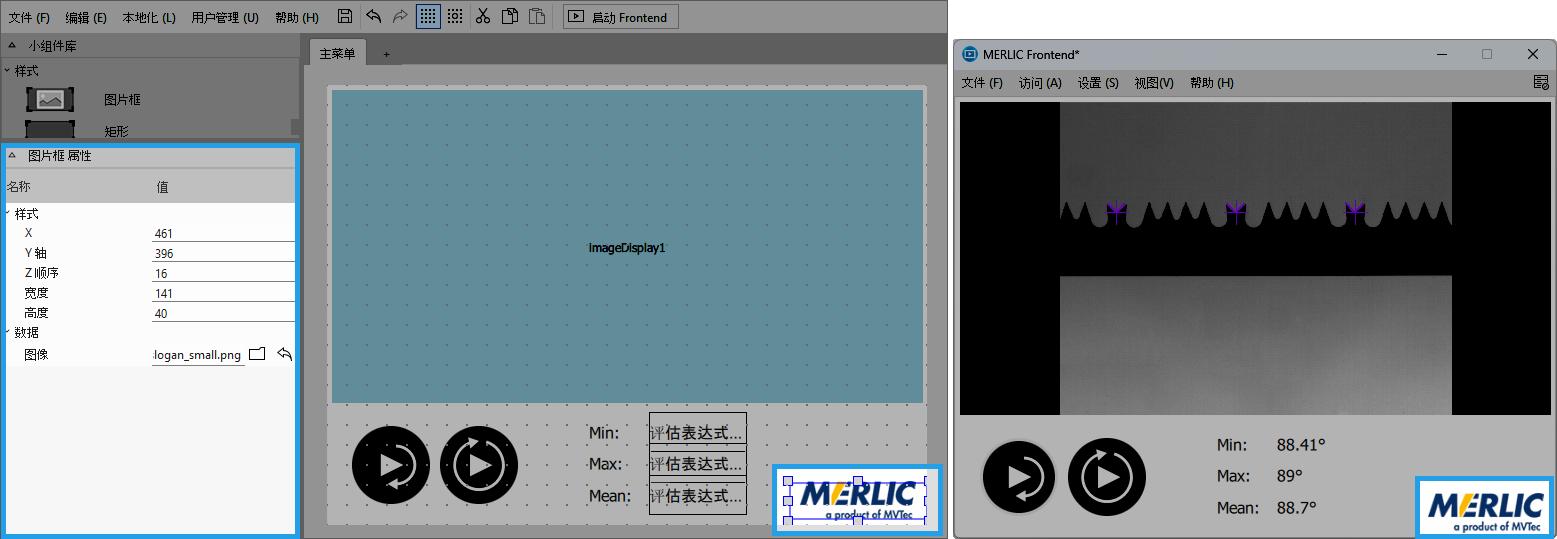The width and height of the screenshot is (1557, 539).
Task: Browse for image file with the folder icon
Action: [257, 354]
